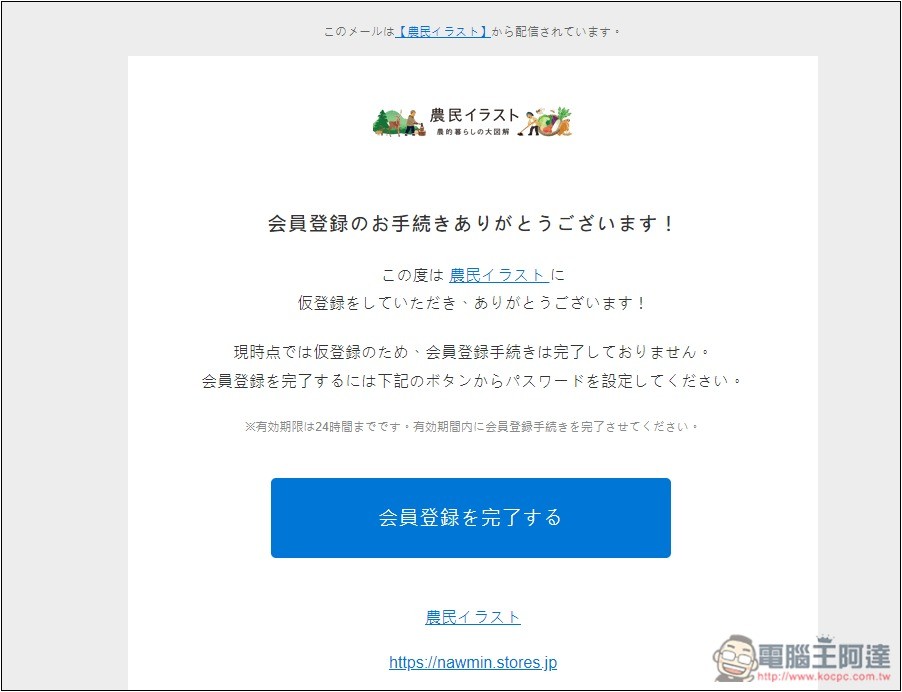Open the 農民イラスト link after この度は
The image size is (902, 692).
click(x=498, y=275)
